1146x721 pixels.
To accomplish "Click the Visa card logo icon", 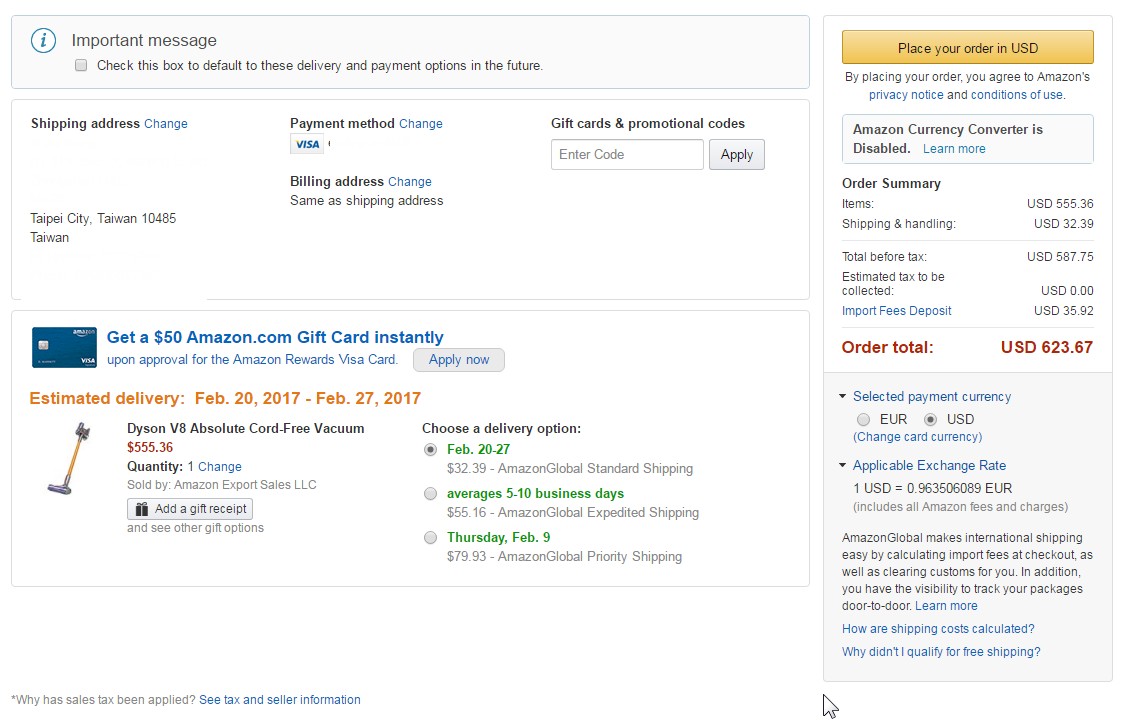I will [307, 145].
